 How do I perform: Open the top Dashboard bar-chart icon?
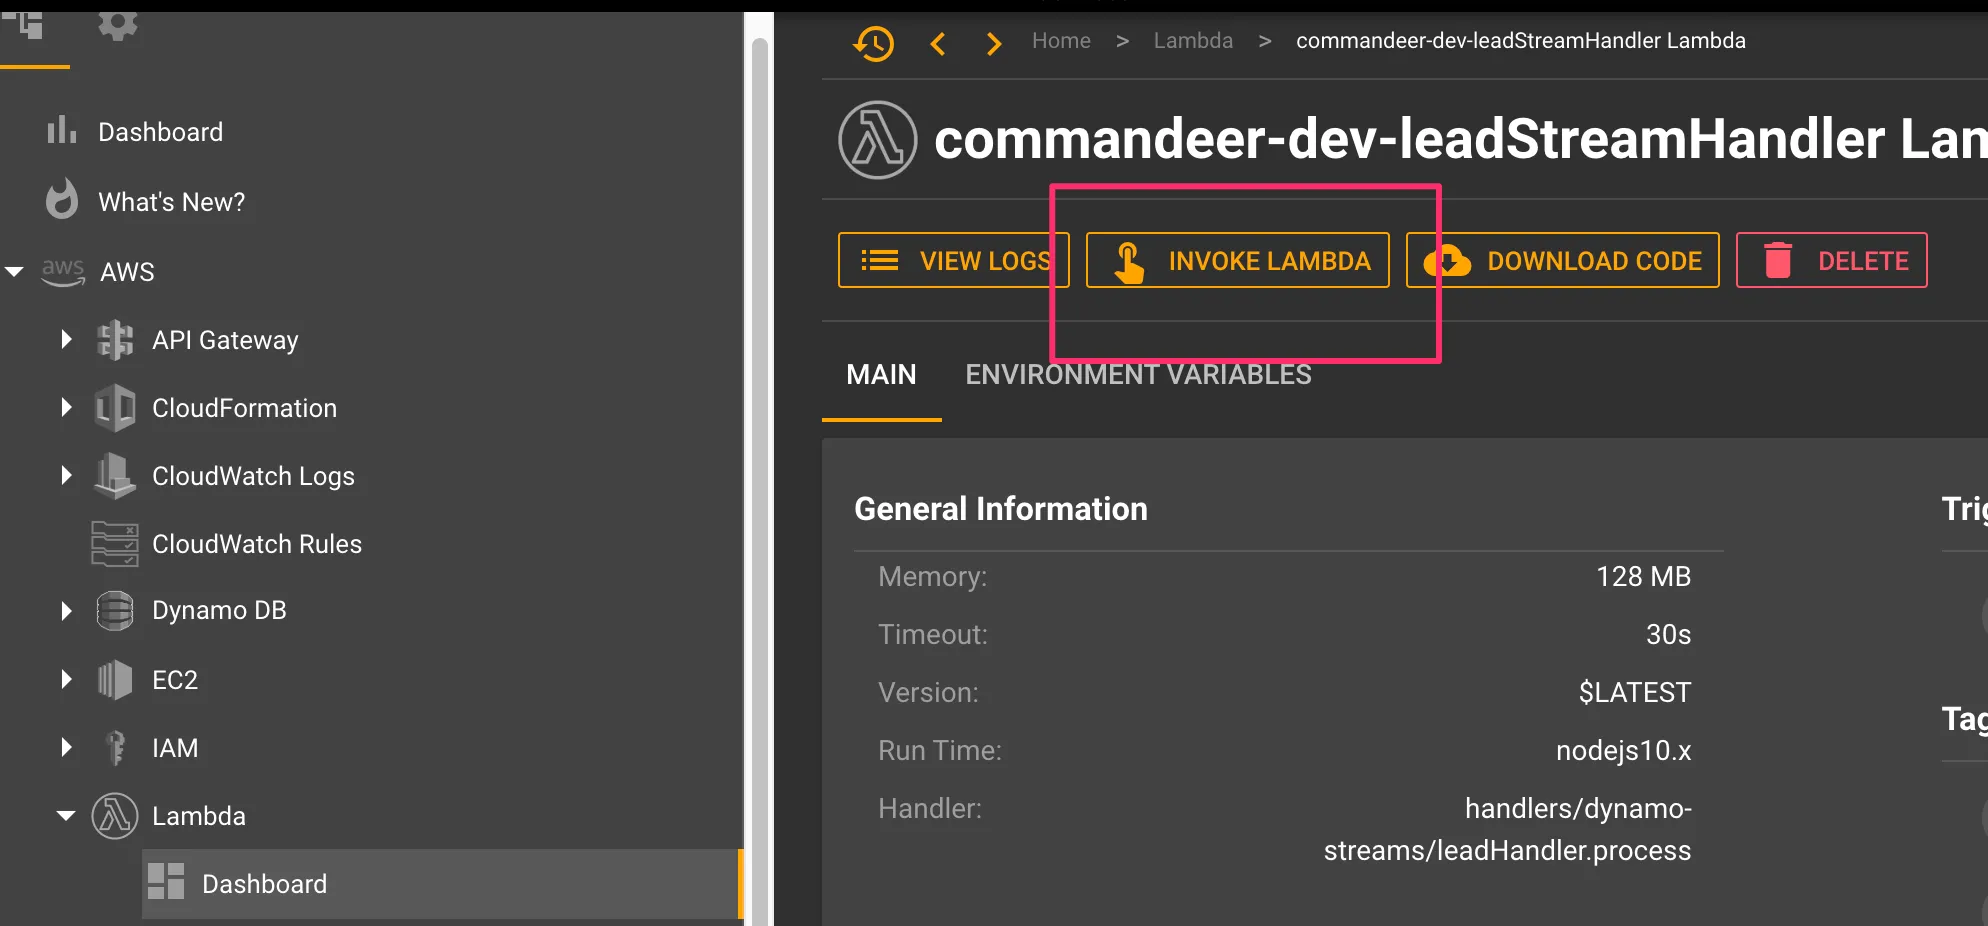click(62, 130)
